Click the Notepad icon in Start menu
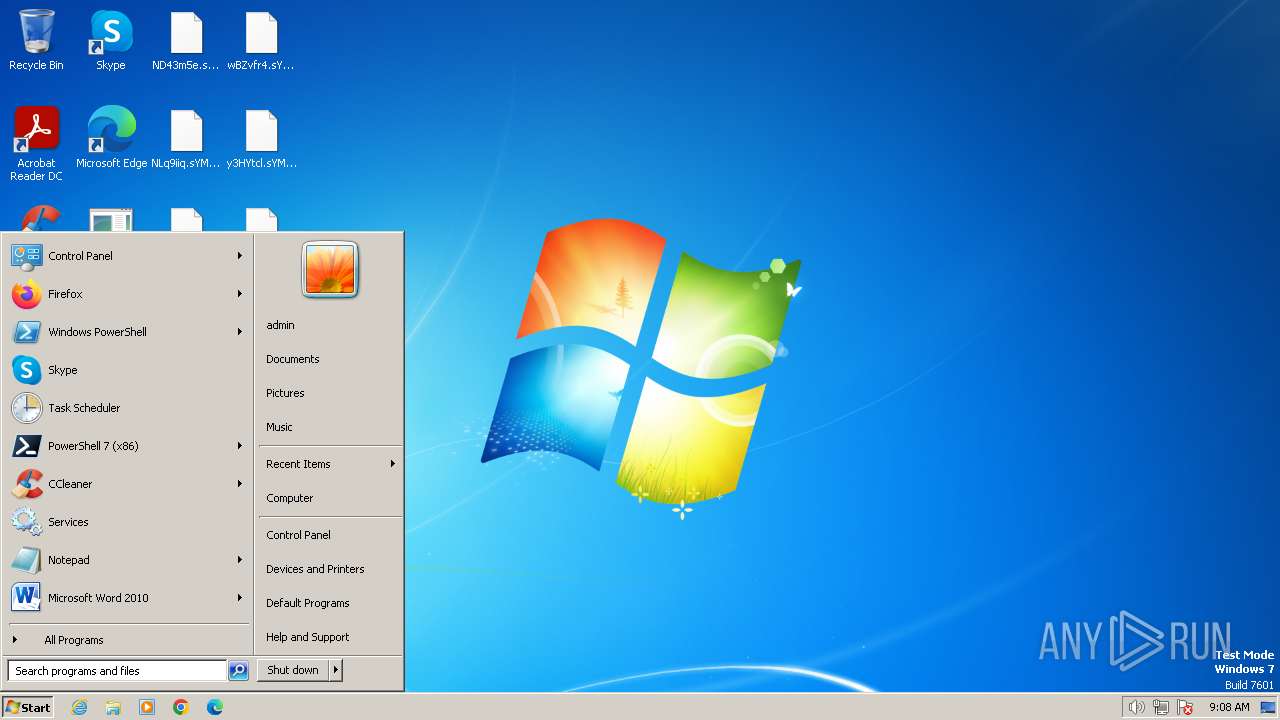Image resolution: width=1280 pixels, height=720 pixels. click(27, 560)
